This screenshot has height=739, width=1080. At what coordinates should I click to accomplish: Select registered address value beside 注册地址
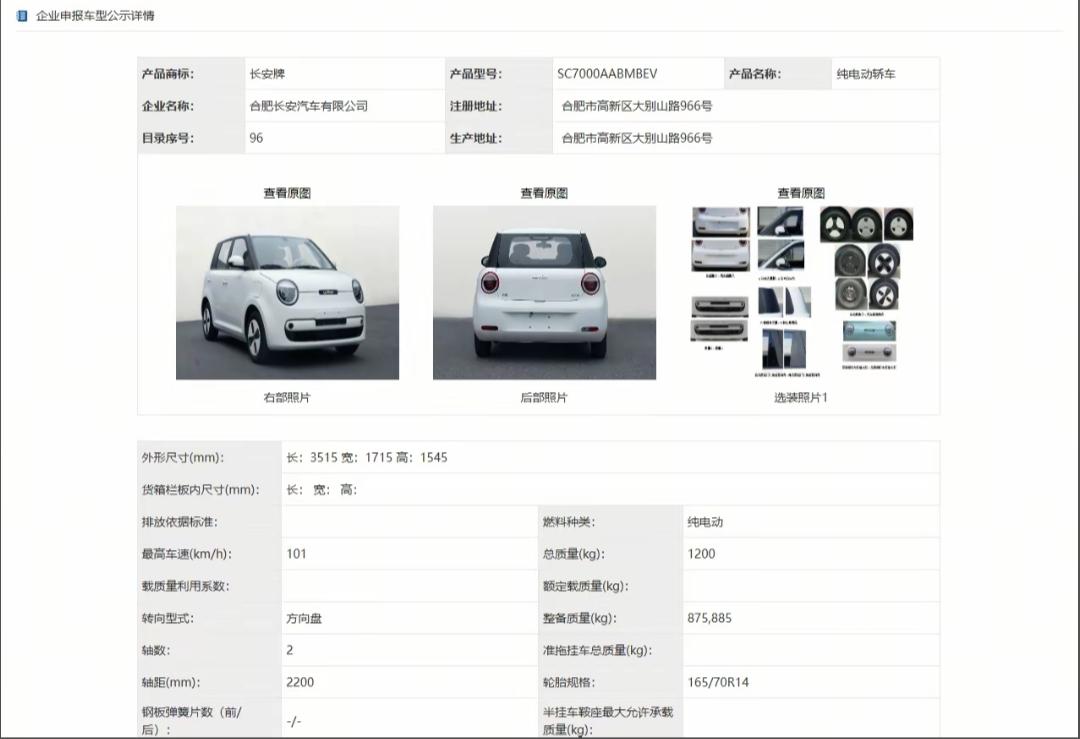[637, 106]
